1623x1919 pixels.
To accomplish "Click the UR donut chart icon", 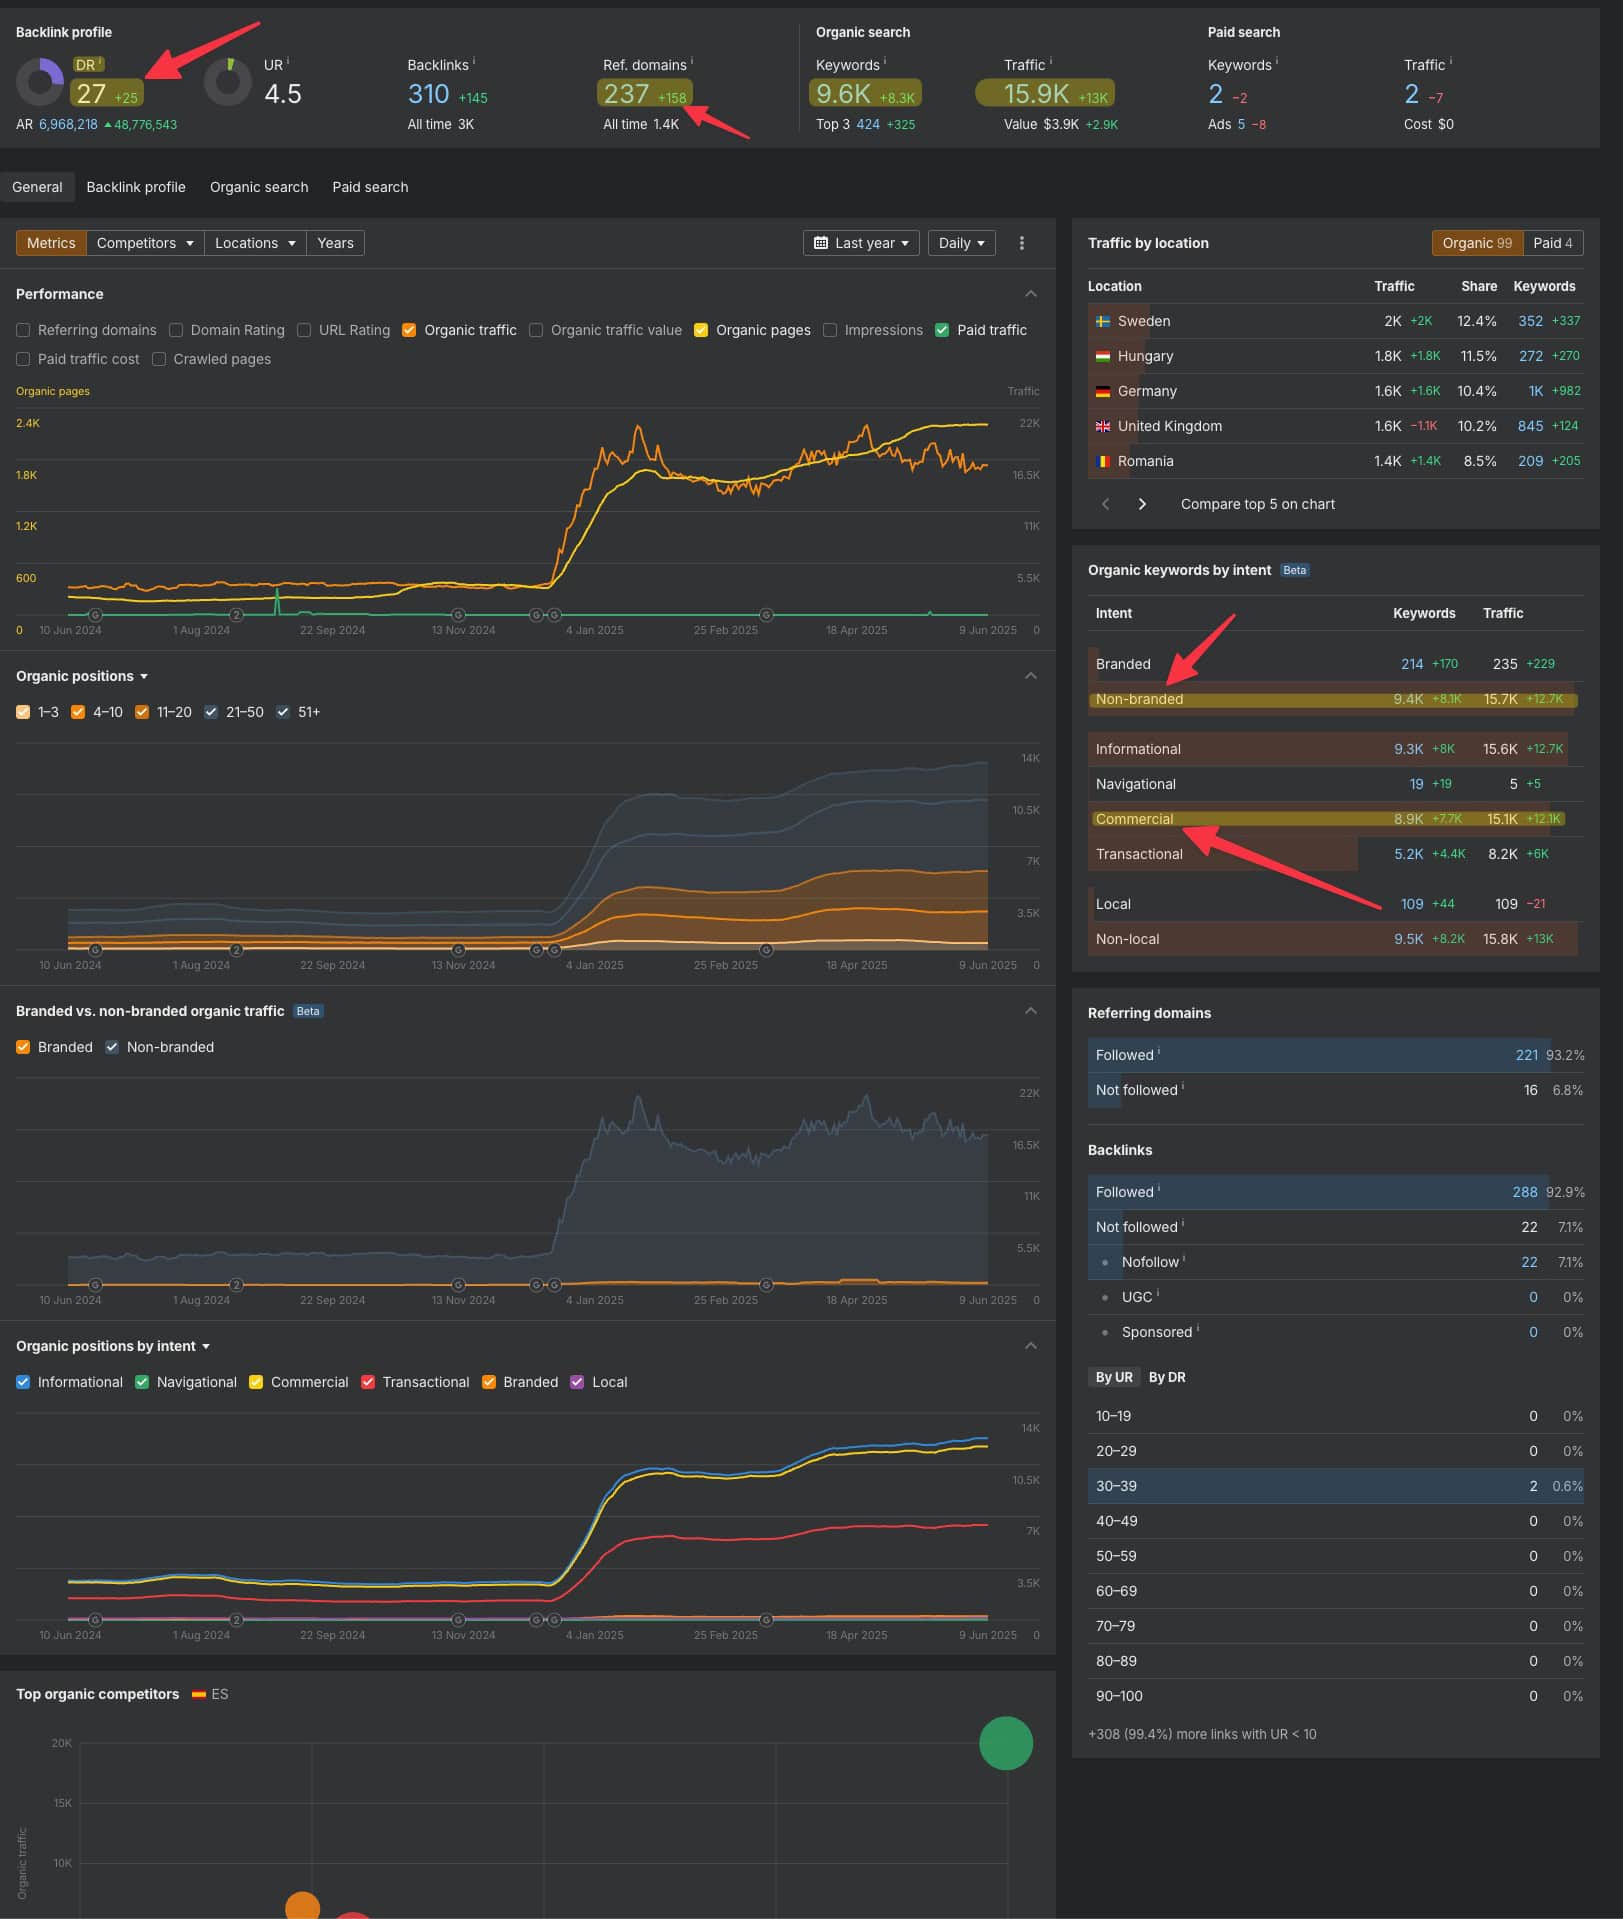I will [228, 82].
